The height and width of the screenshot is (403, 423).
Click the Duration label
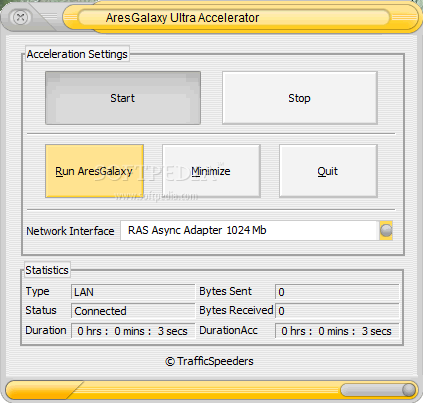(46, 330)
